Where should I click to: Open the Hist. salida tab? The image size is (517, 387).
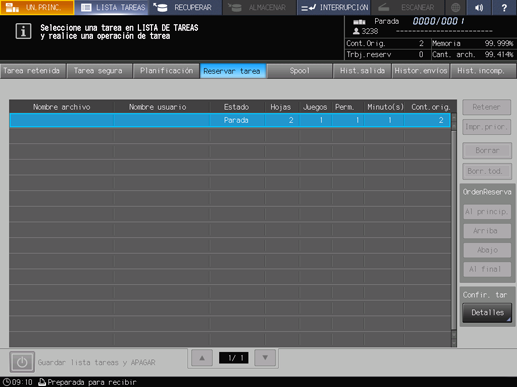(362, 71)
